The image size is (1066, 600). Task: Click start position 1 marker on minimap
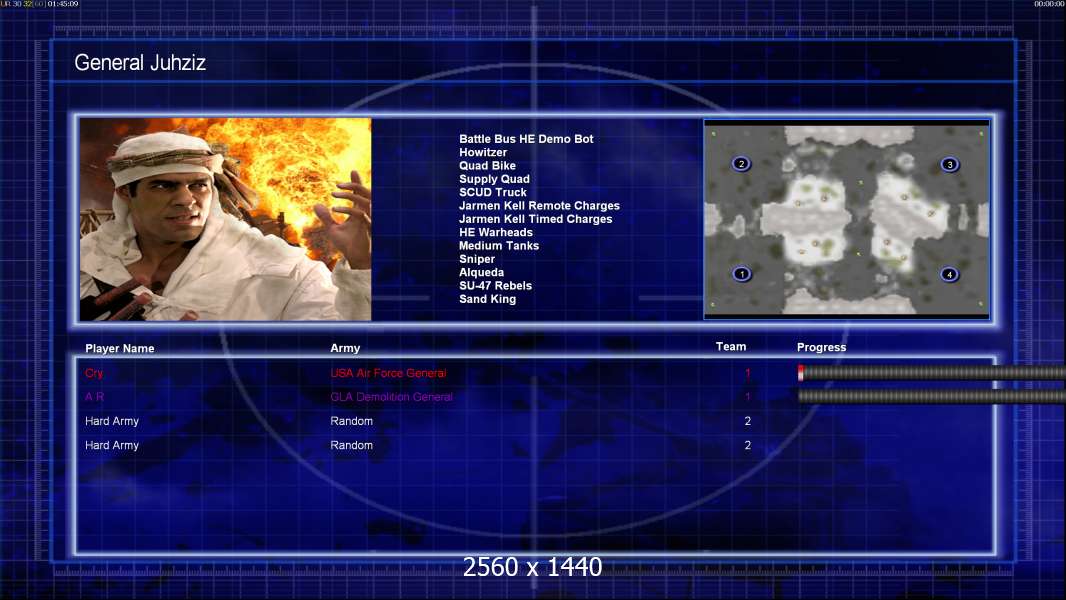tap(742, 274)
